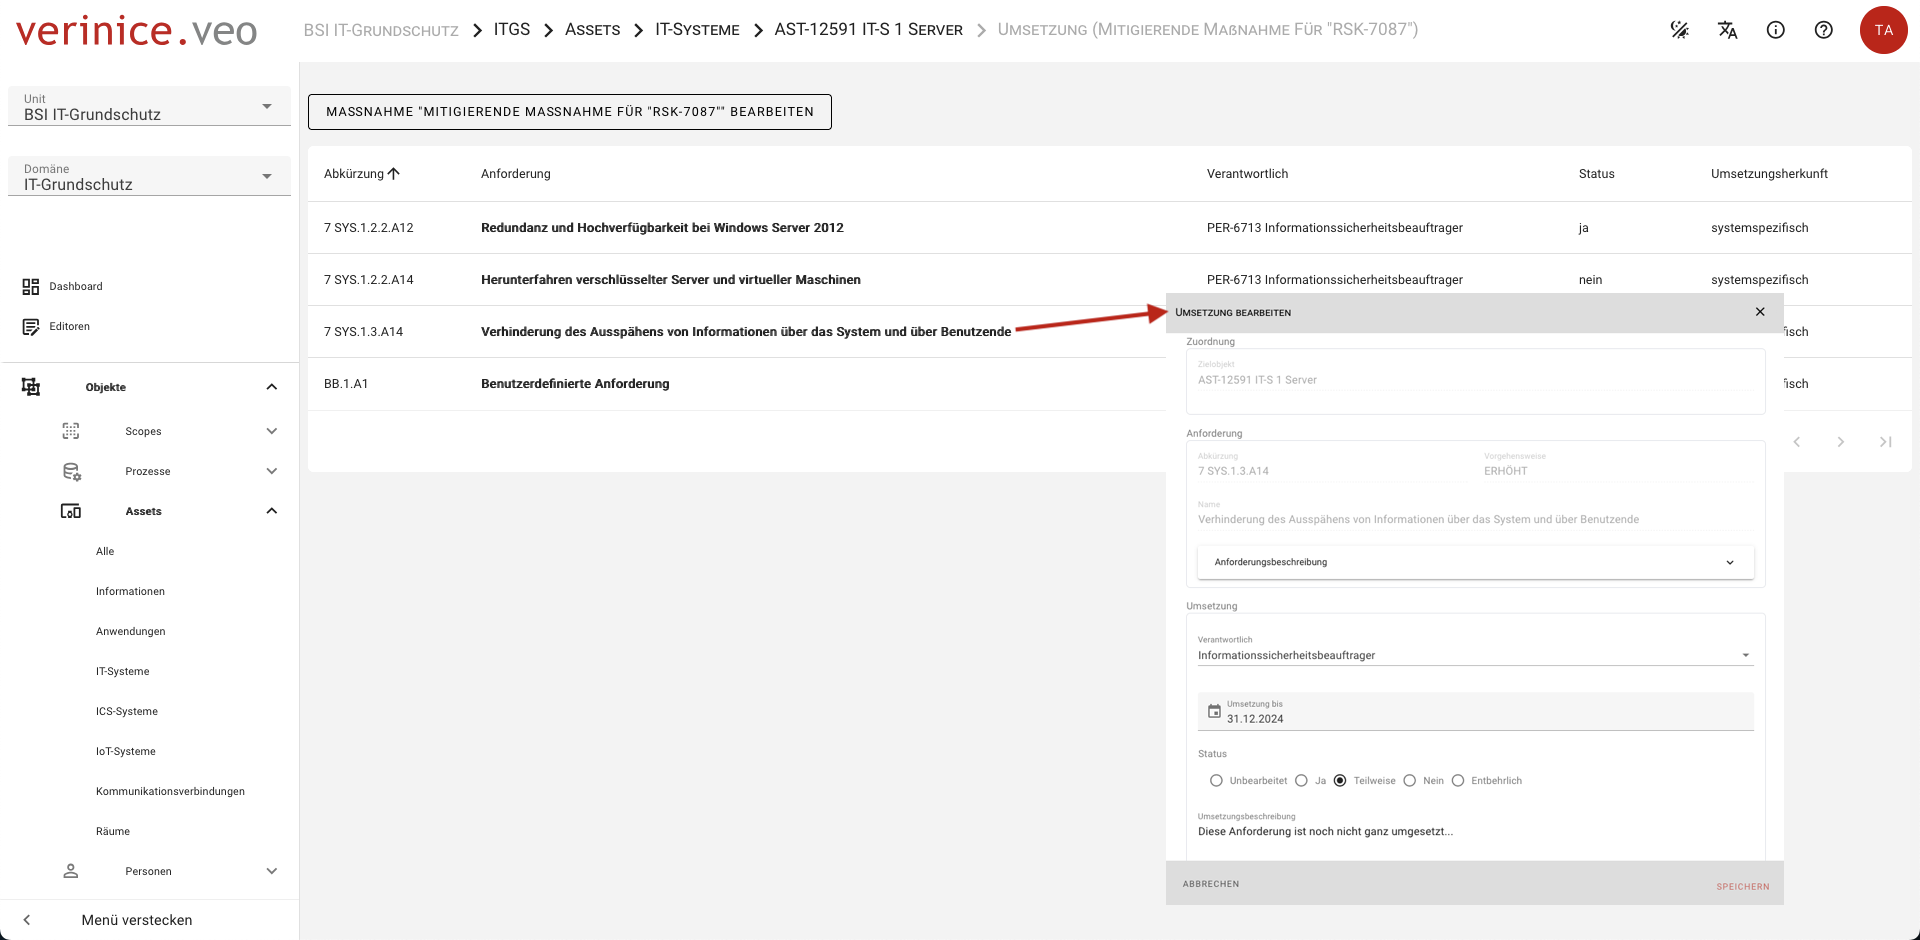Select the Unbearbeitet status radio button
This screenshot has height=940, width=1920.
coord(1216,781)
